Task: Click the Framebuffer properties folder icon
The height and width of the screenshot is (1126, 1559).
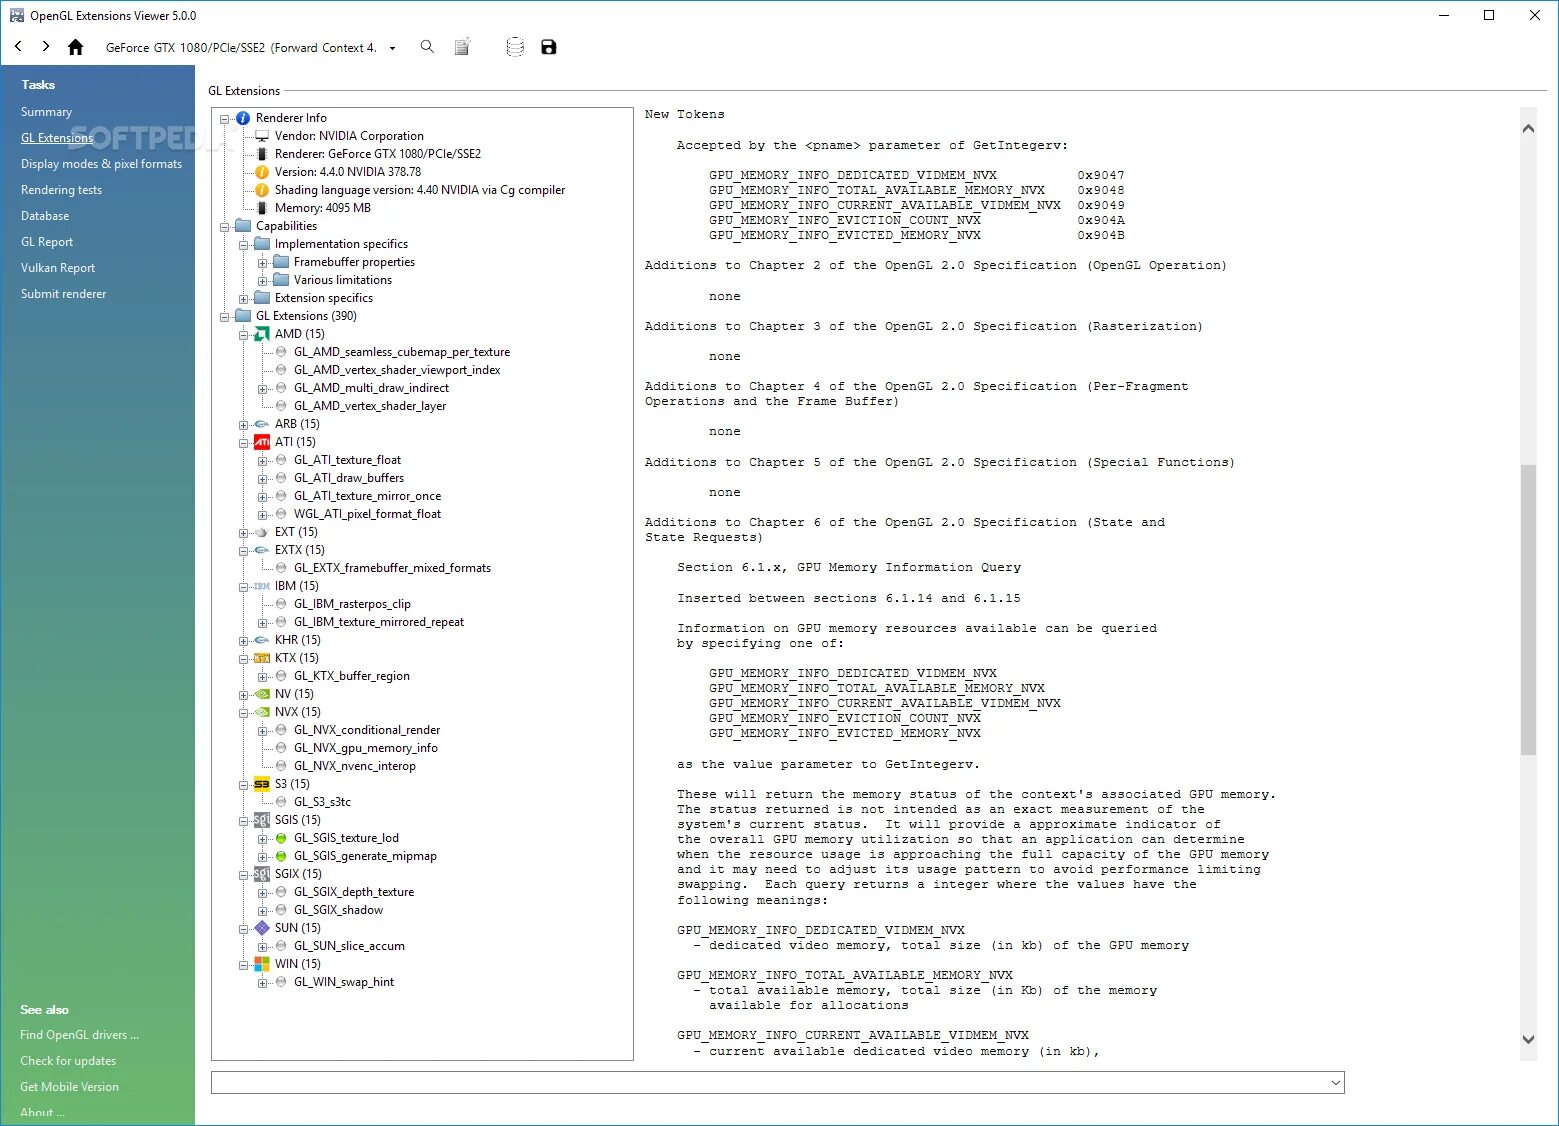Action: coord(281,262)
